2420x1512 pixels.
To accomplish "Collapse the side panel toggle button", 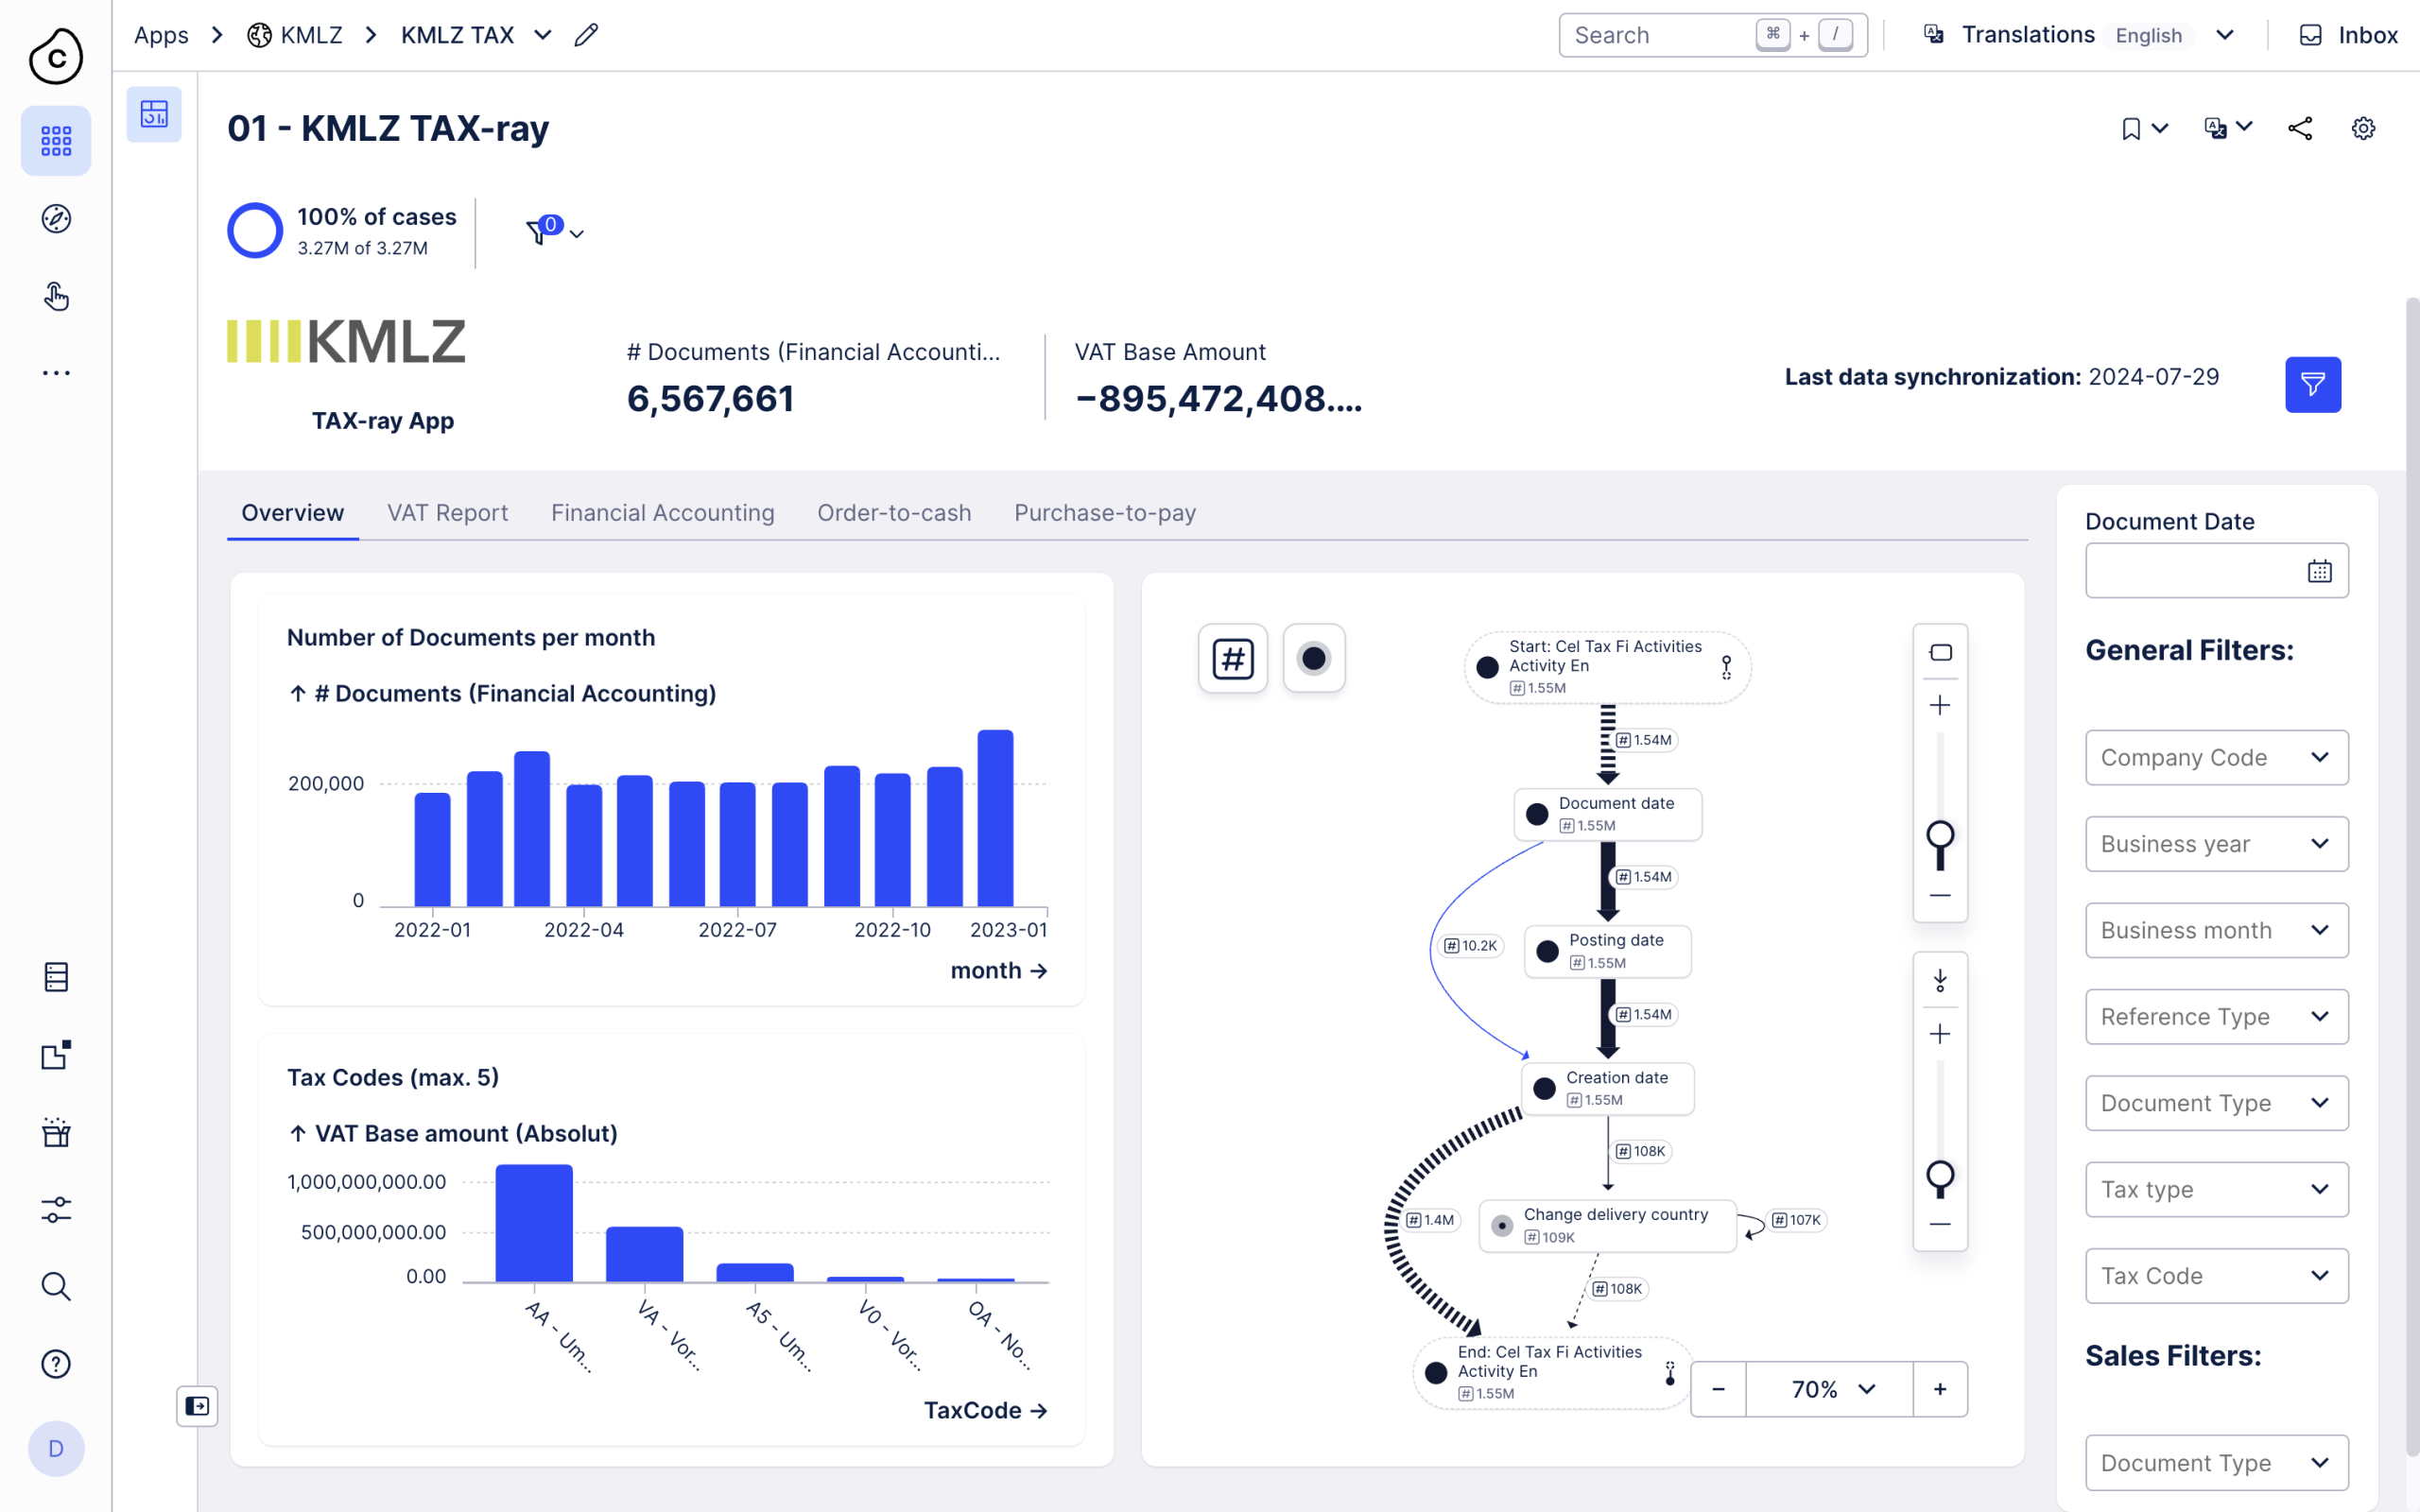I will tap(197, 1407).
